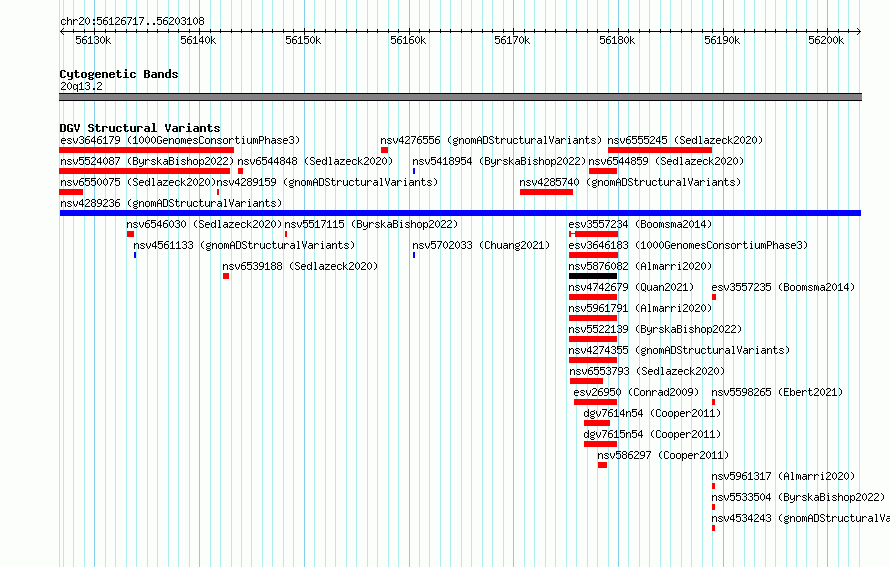Click the nsv6539188 Sedlazeck2020 label
Viewport: 890px width, 567px height.
(300, 266)
